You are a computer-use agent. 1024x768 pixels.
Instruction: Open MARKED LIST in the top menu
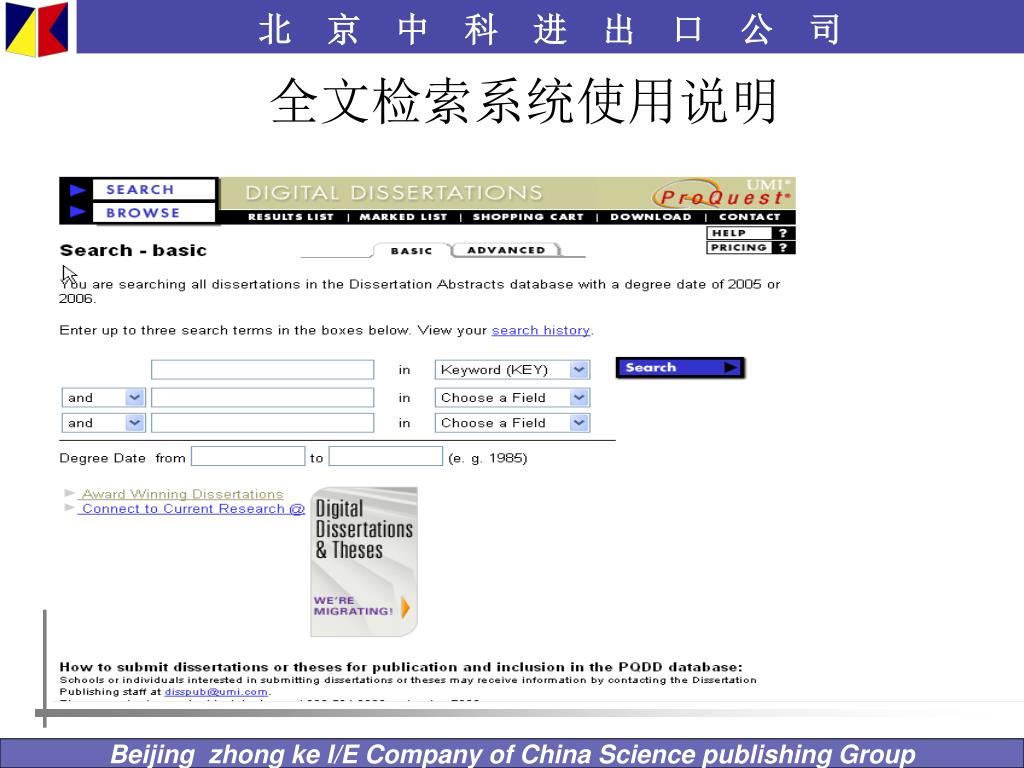click(403, 217)
